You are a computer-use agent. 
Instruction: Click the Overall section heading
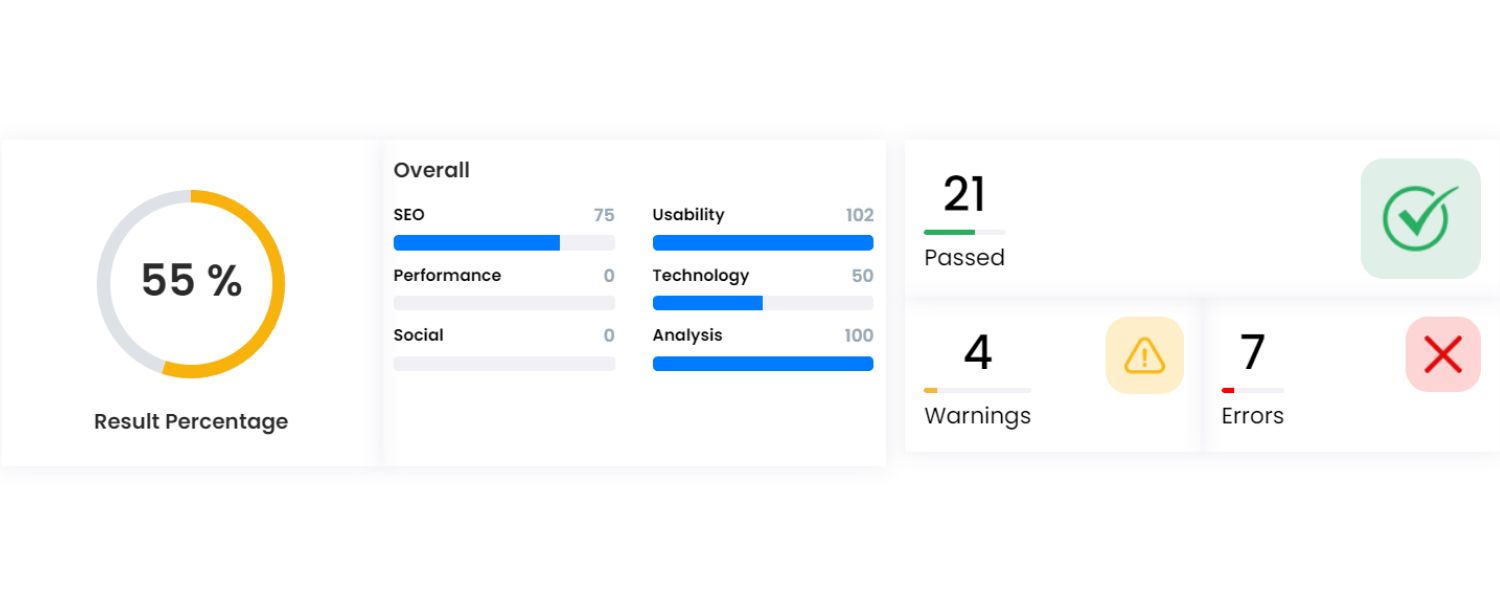[x=431, y=170]
